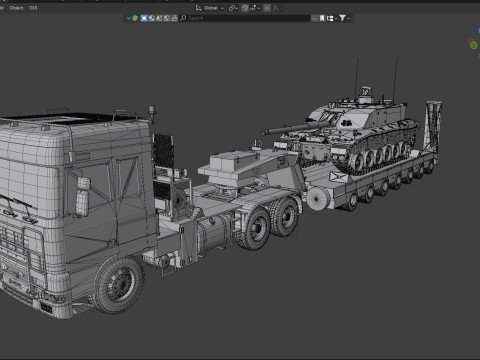Screen dimensions: 480x360
Task: Click the small button right of Search field
Action: coord(314,18)
